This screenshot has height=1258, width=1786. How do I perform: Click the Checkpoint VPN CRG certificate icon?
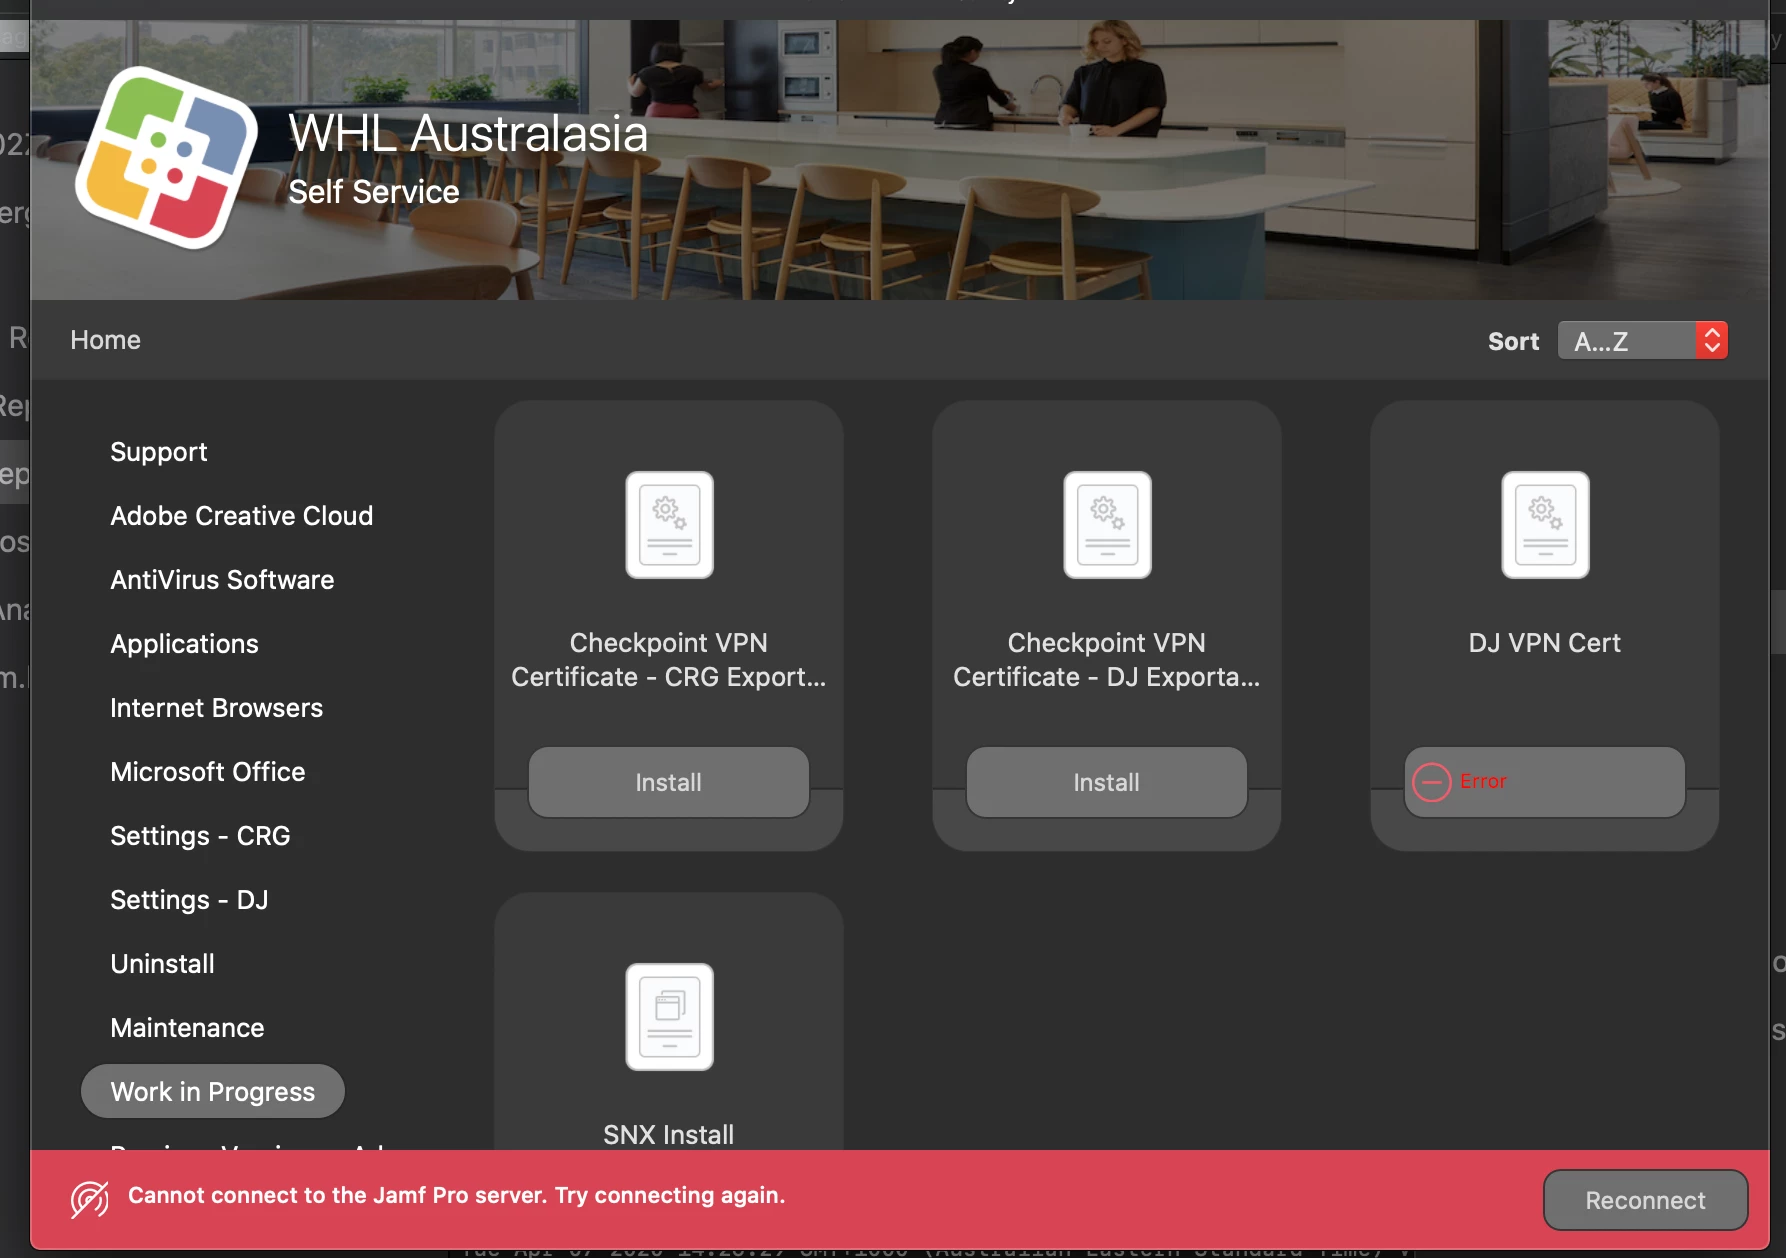[669, 525]
